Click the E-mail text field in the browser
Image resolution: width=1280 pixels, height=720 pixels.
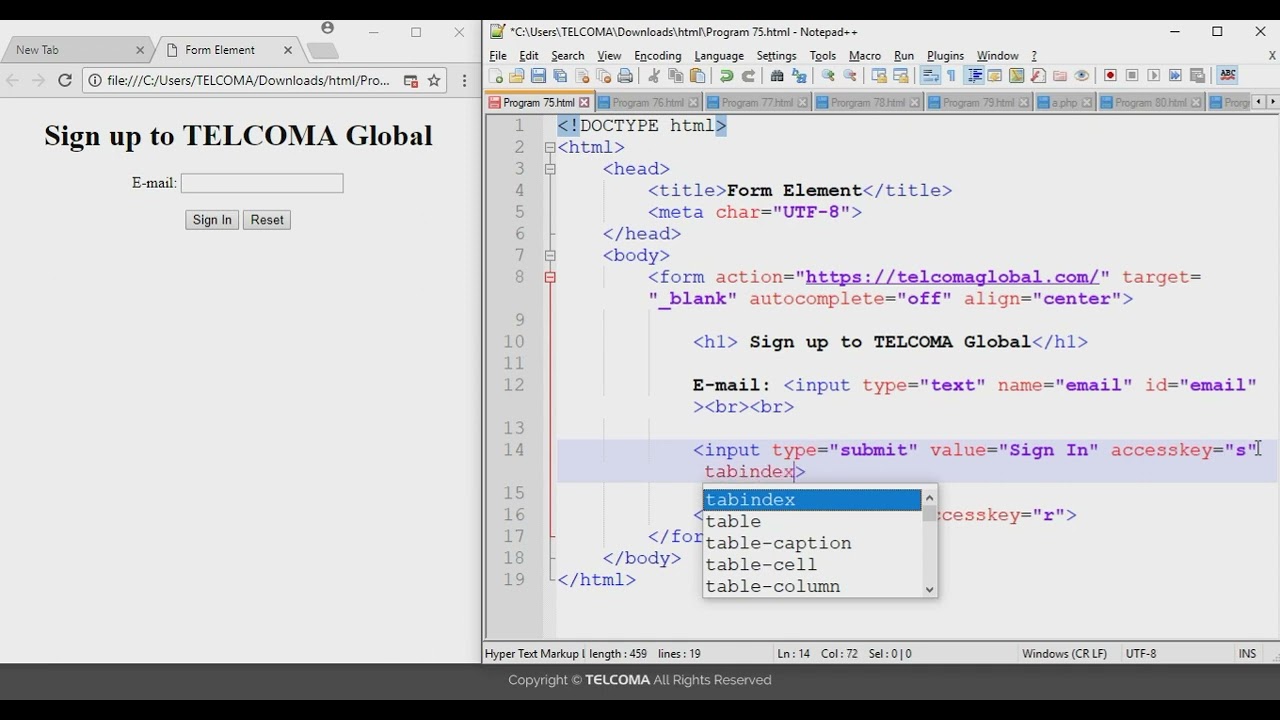tap(262, 183)
